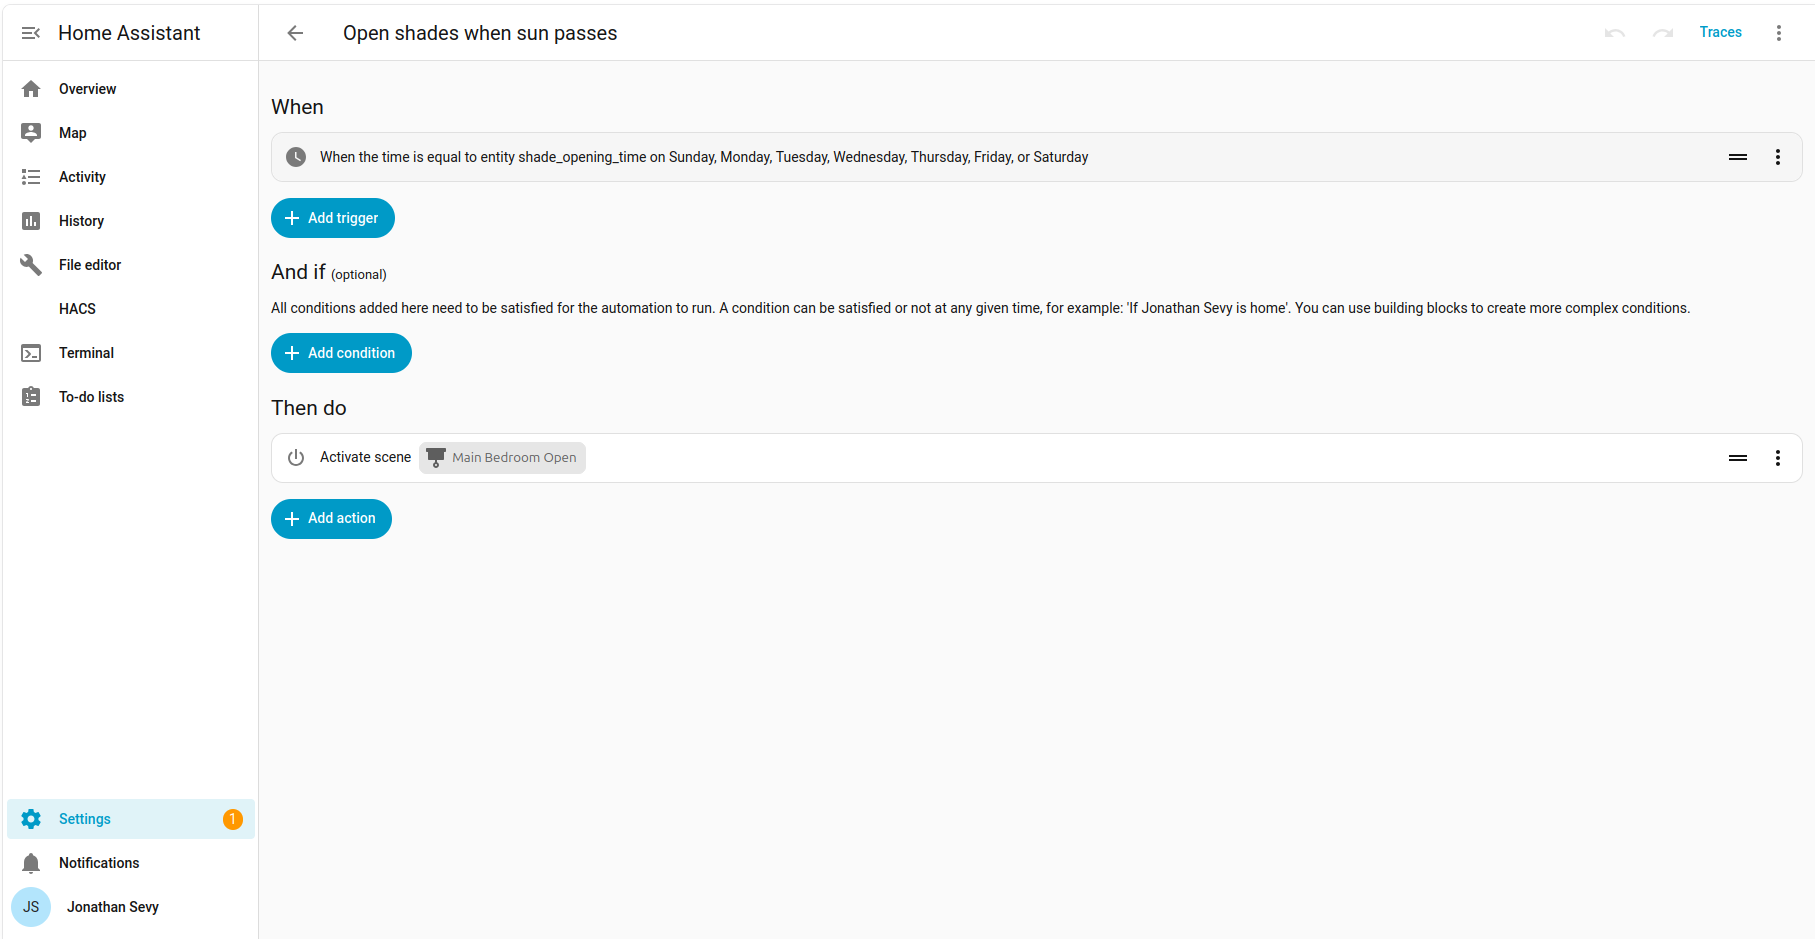This screenshot has height=939, width=1815.
Task: Open Settings via the gear icon
Action: (31, 819)
